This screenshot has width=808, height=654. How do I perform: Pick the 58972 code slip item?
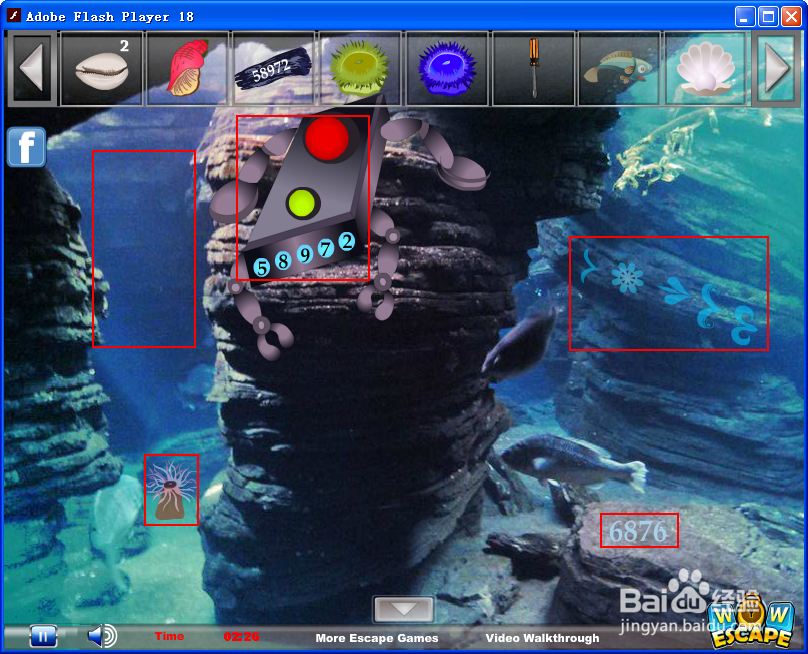[274, 69]
